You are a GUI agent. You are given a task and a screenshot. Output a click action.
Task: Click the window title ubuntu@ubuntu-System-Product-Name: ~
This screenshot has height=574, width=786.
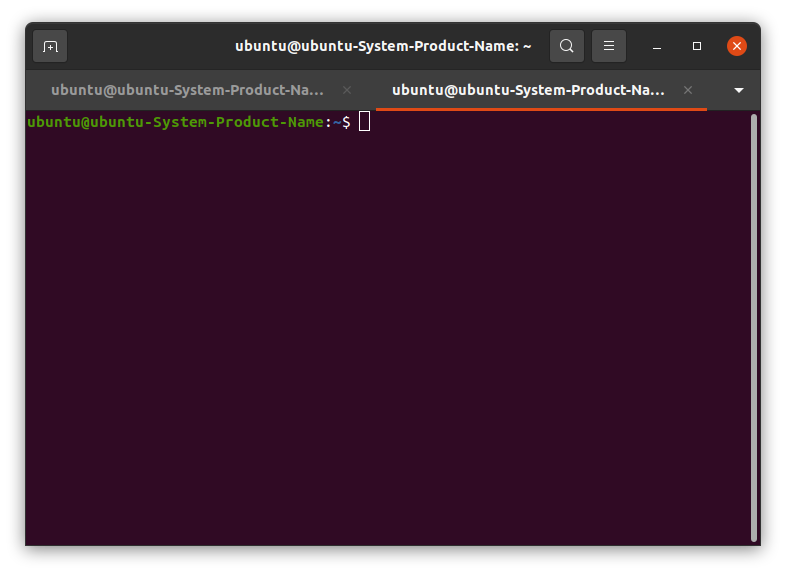click(383, 46)
